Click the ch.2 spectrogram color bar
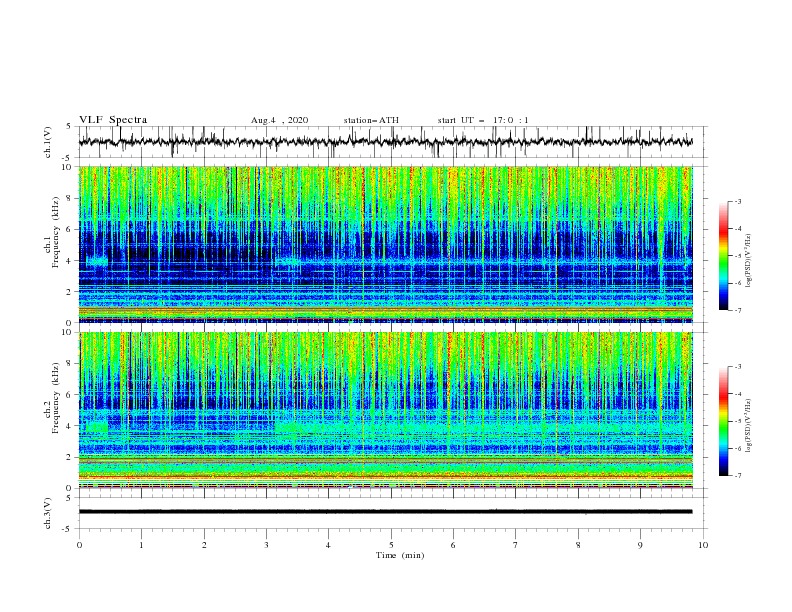This screenshot has width=792, height=612. coord(723,421)
